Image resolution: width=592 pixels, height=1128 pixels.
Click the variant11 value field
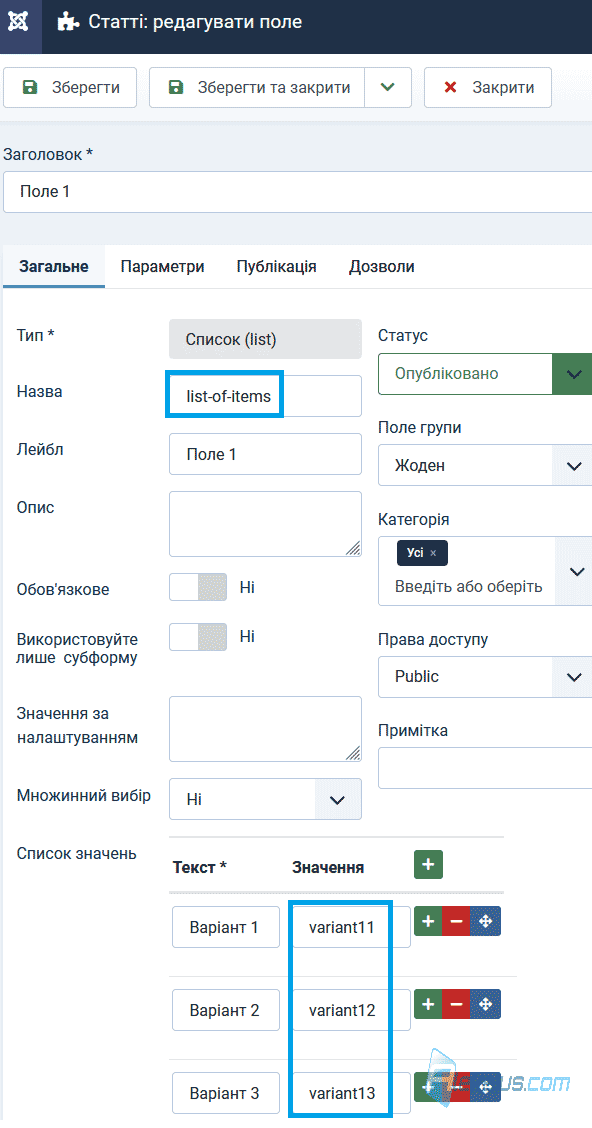(351, 927)
